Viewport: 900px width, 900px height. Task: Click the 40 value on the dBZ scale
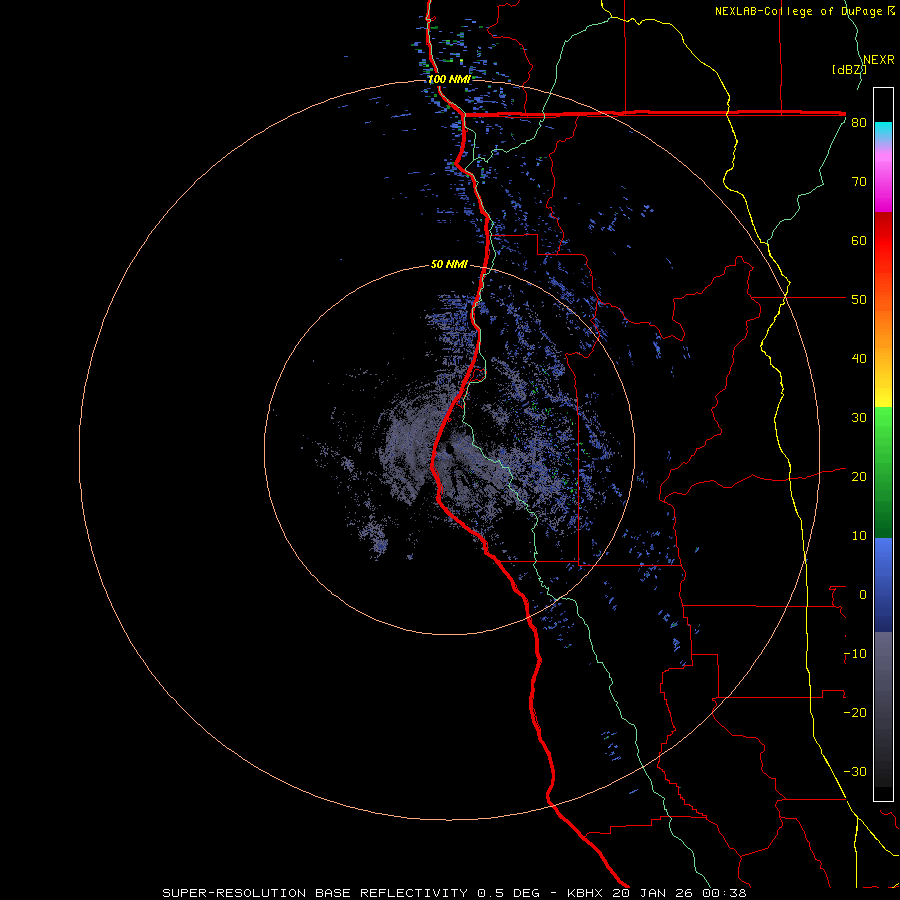click(x=859, y=359)
